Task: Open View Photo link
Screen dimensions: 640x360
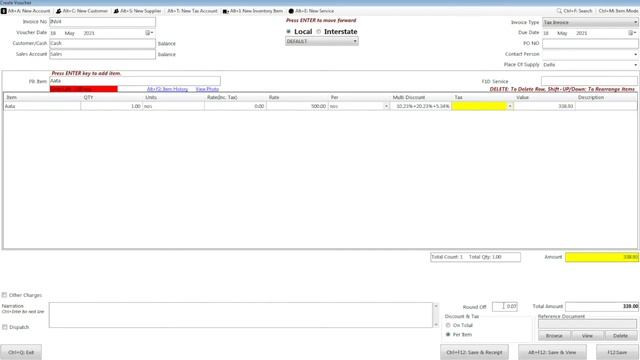Action: 207,89
